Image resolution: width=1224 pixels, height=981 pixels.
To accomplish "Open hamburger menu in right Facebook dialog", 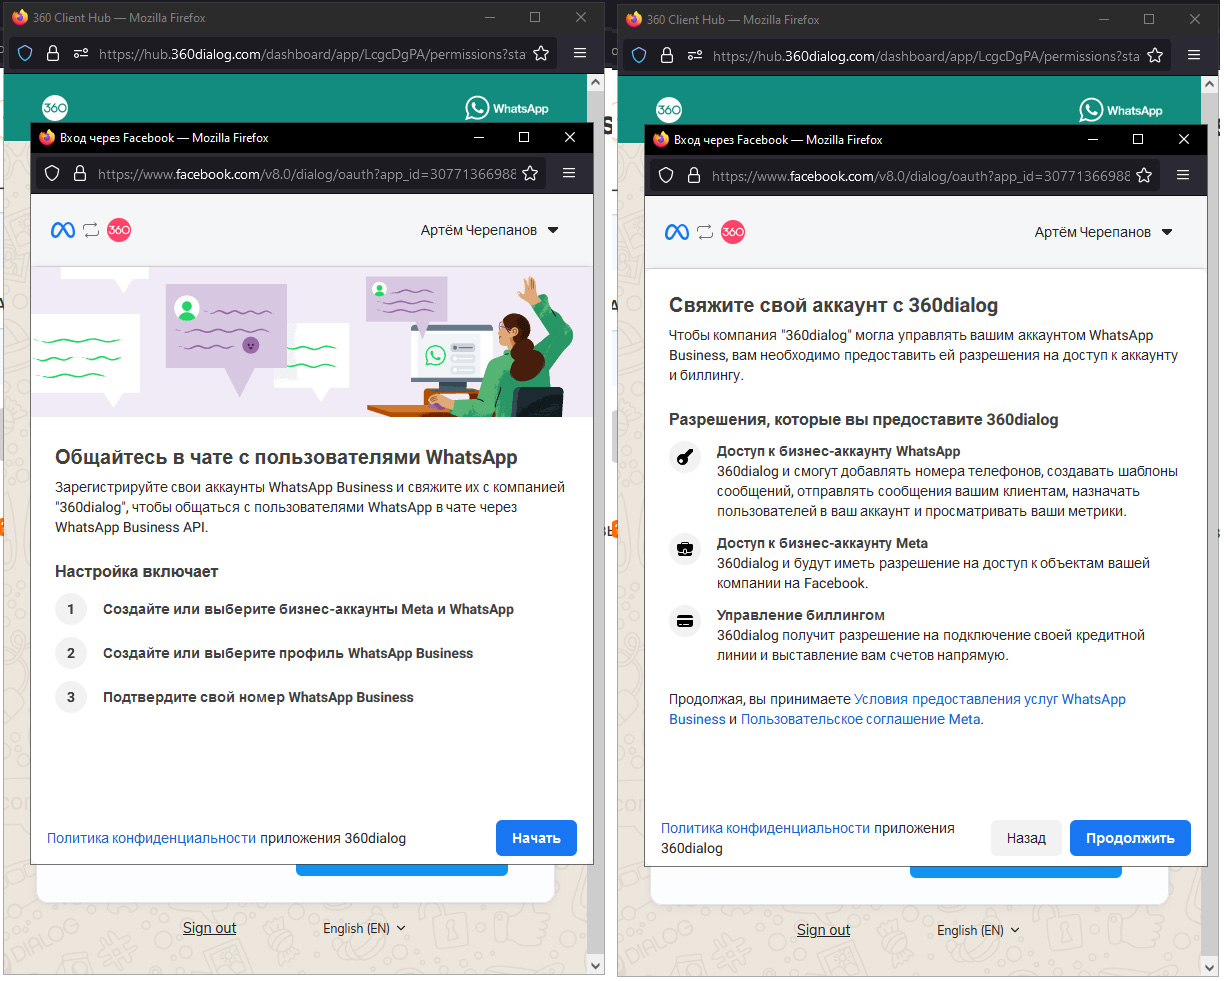I will click(x=1183, y=175).
